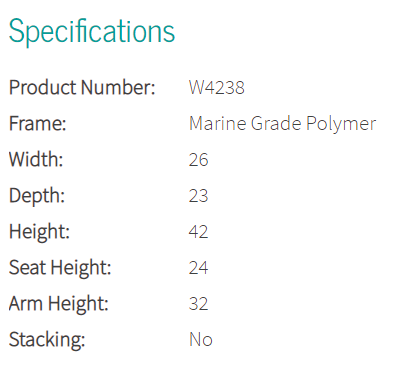Select the Marine Grade Polymer text
This screenshot has width=398, height=385.
click(x=283, y=124)
